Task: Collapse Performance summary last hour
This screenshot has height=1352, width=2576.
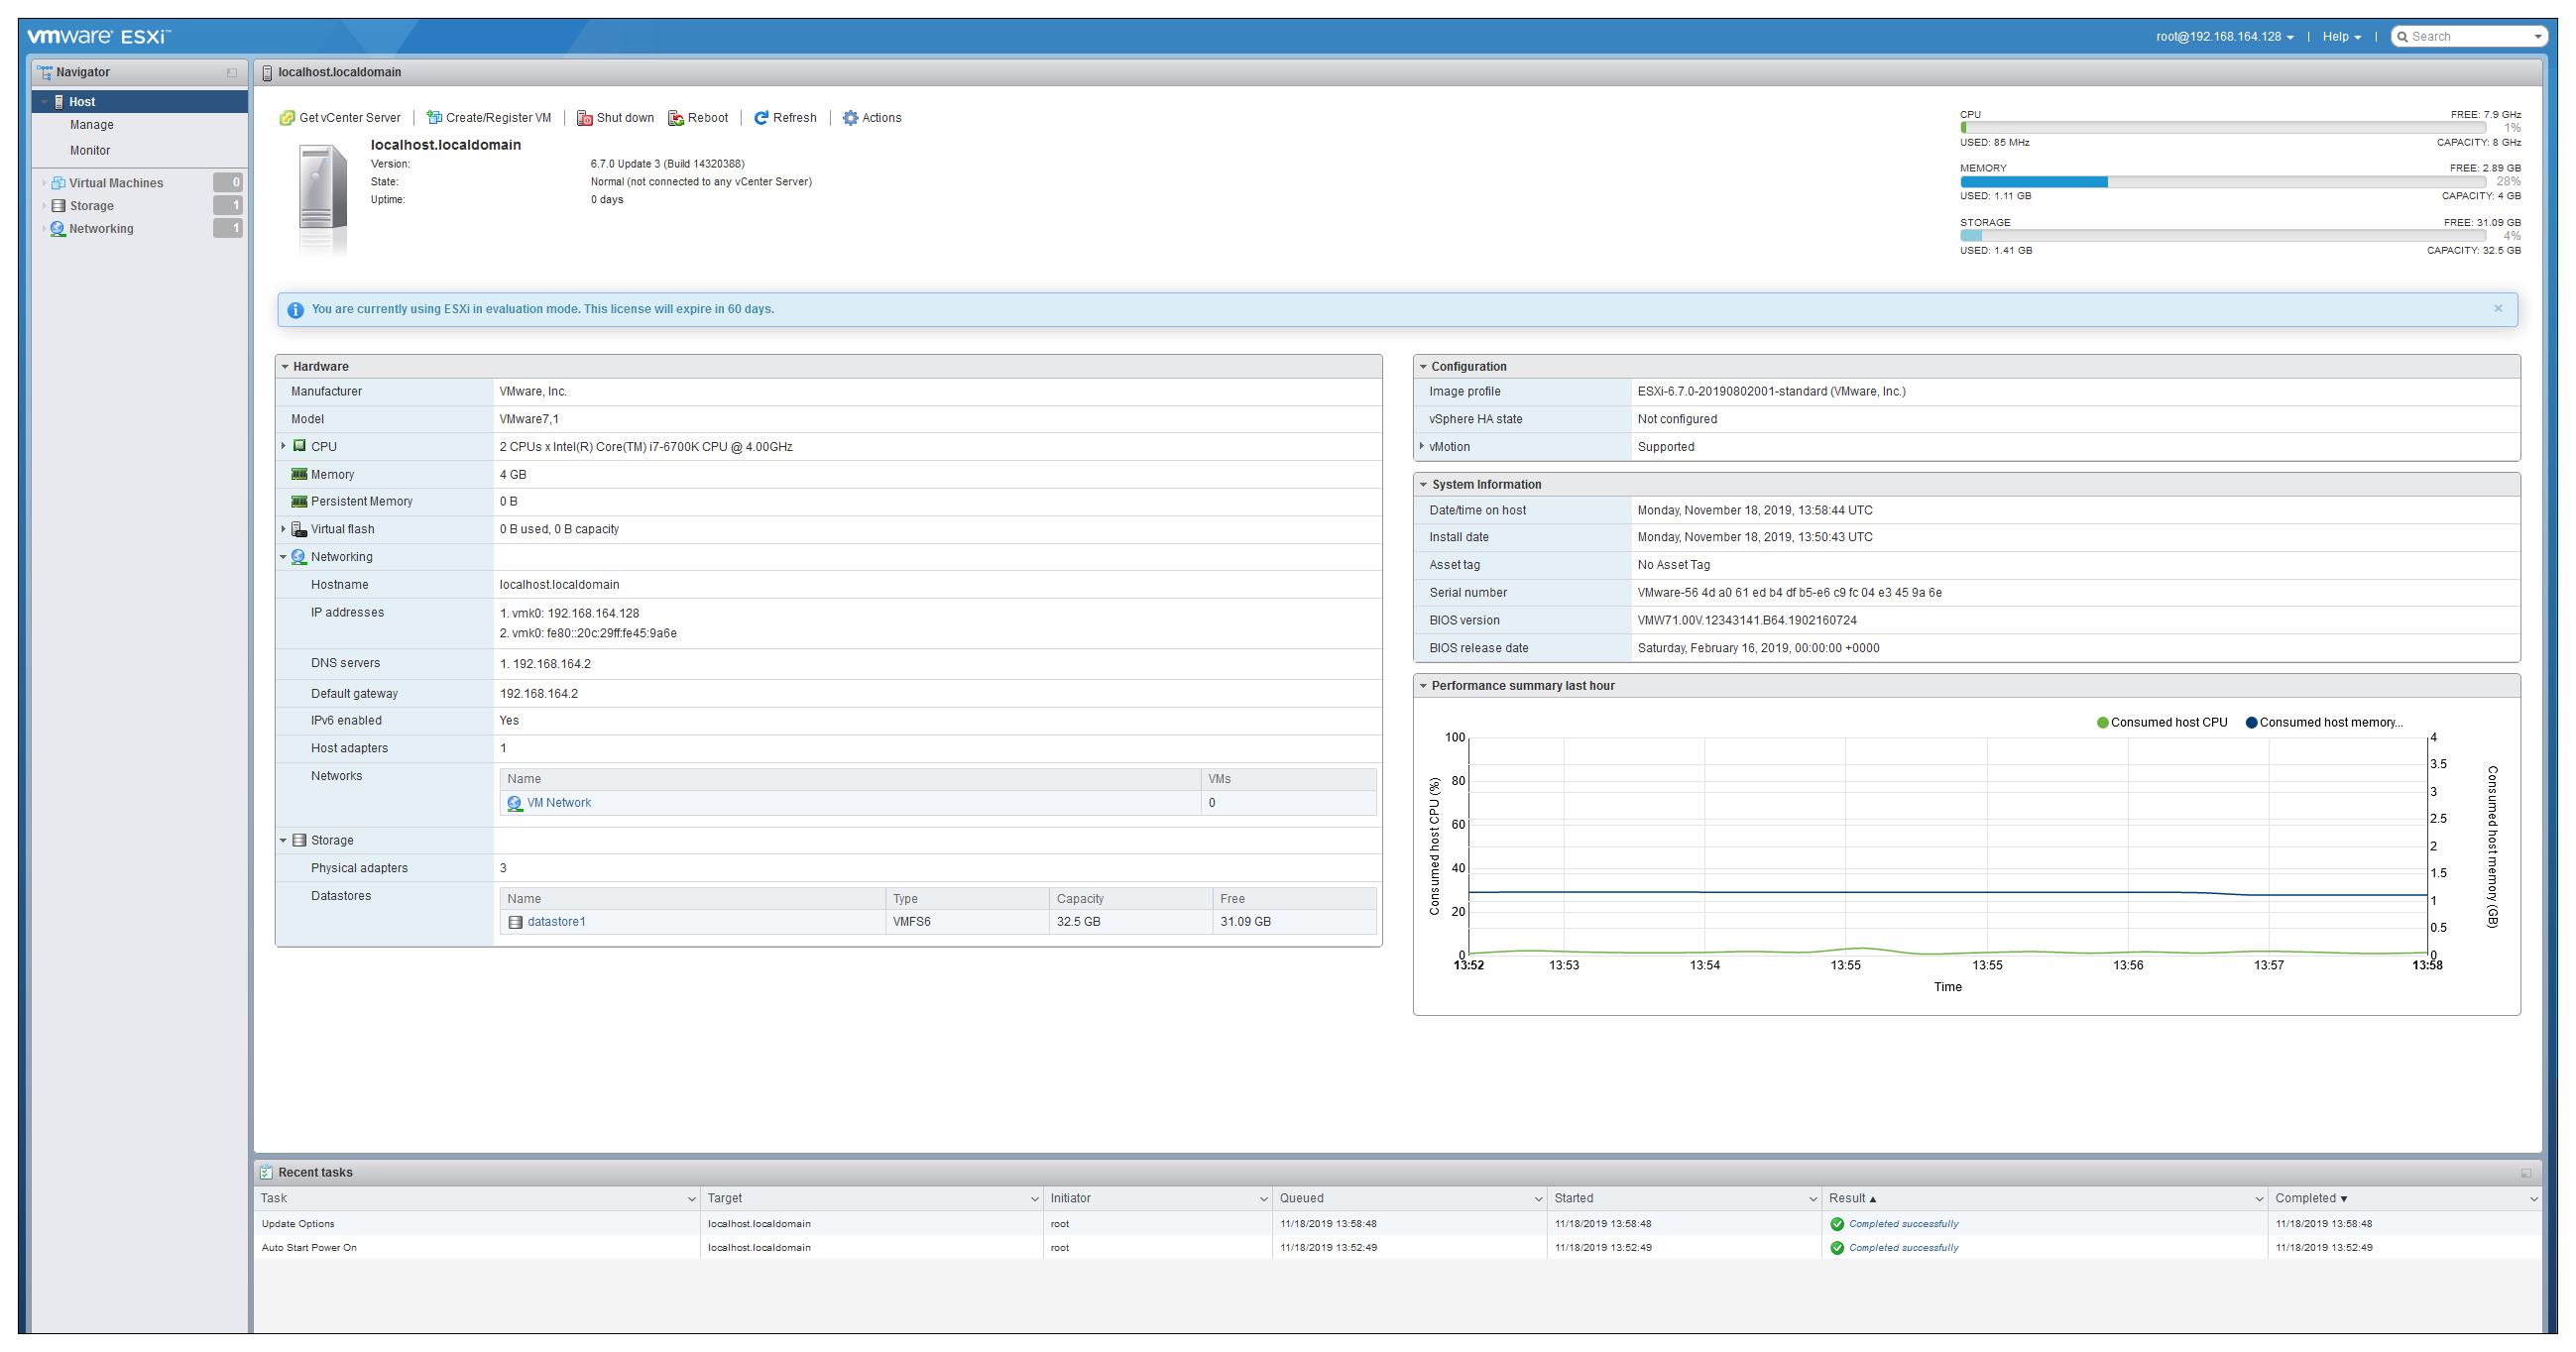Action: tap(1423, 686)
